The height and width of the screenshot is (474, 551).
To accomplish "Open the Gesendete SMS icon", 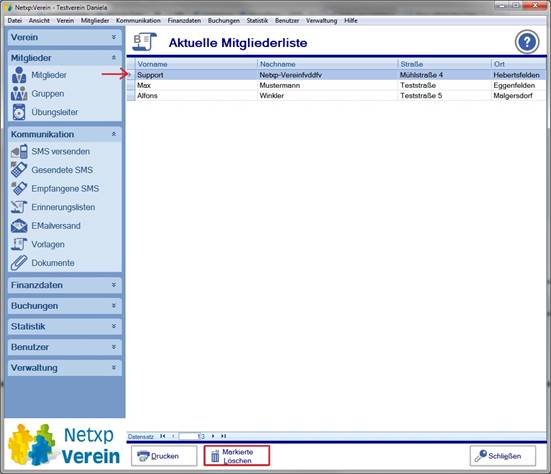I will click(x=19, y=170).
